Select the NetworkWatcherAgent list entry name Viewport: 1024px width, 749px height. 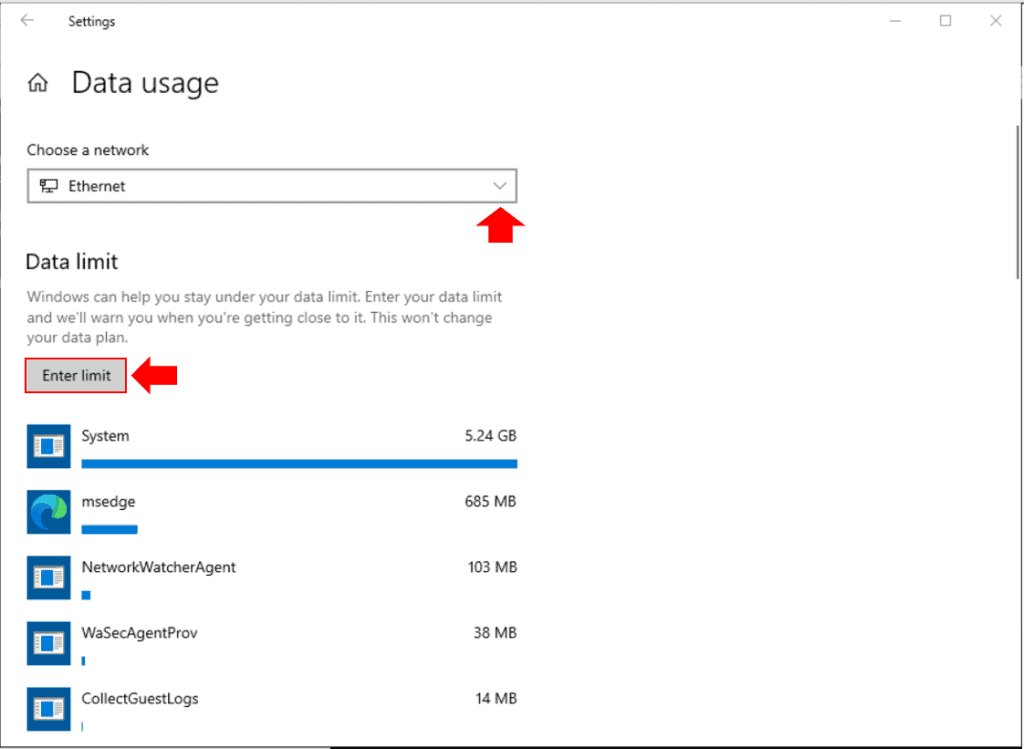(x=158, y=567)
